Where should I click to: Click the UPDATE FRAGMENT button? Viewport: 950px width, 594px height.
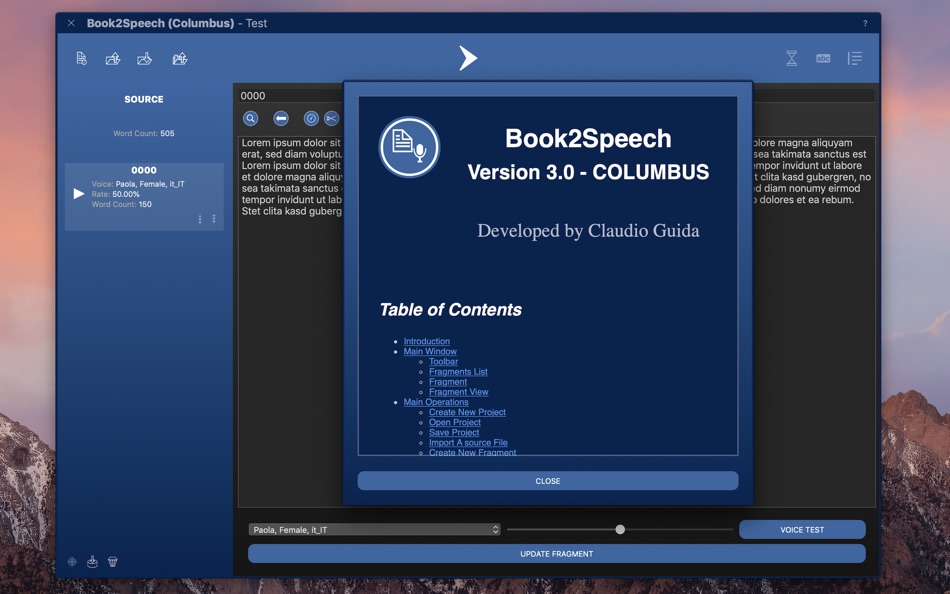tap(557, 553)
